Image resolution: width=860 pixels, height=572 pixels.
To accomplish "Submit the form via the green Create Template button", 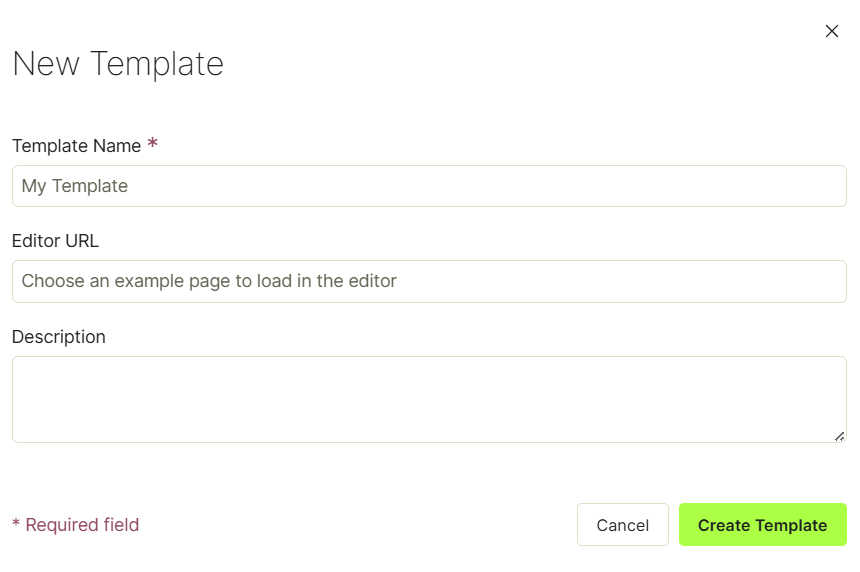I will click(x=762, y=524).
